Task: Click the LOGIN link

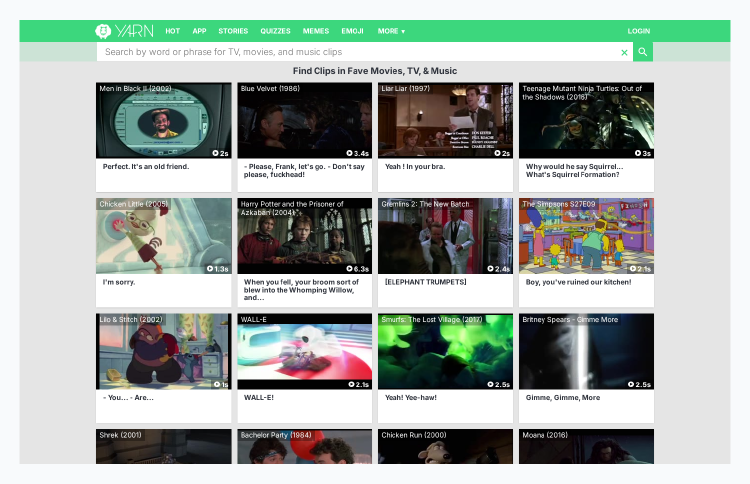Action: (638, 31)
